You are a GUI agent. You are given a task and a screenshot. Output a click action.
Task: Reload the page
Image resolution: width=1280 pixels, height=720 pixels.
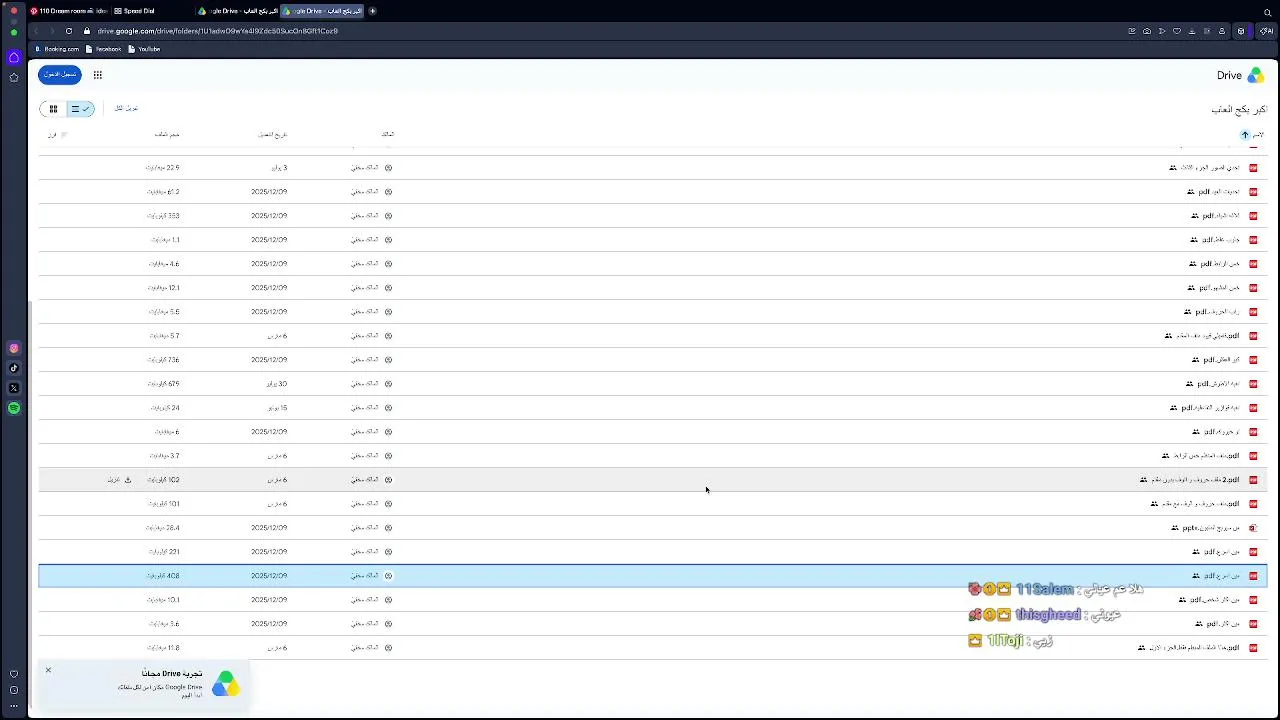coord(68,31)
